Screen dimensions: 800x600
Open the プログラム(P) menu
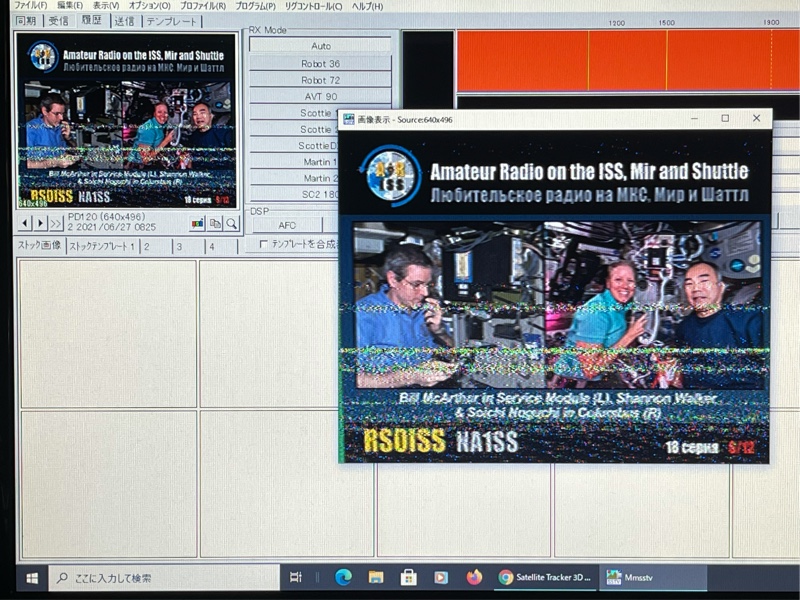click(255, 6)
